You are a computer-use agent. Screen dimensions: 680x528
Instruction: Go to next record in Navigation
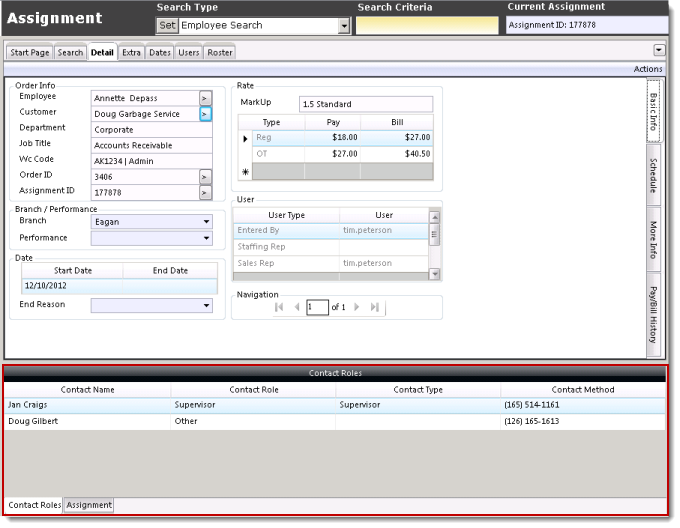click(356, 307)
